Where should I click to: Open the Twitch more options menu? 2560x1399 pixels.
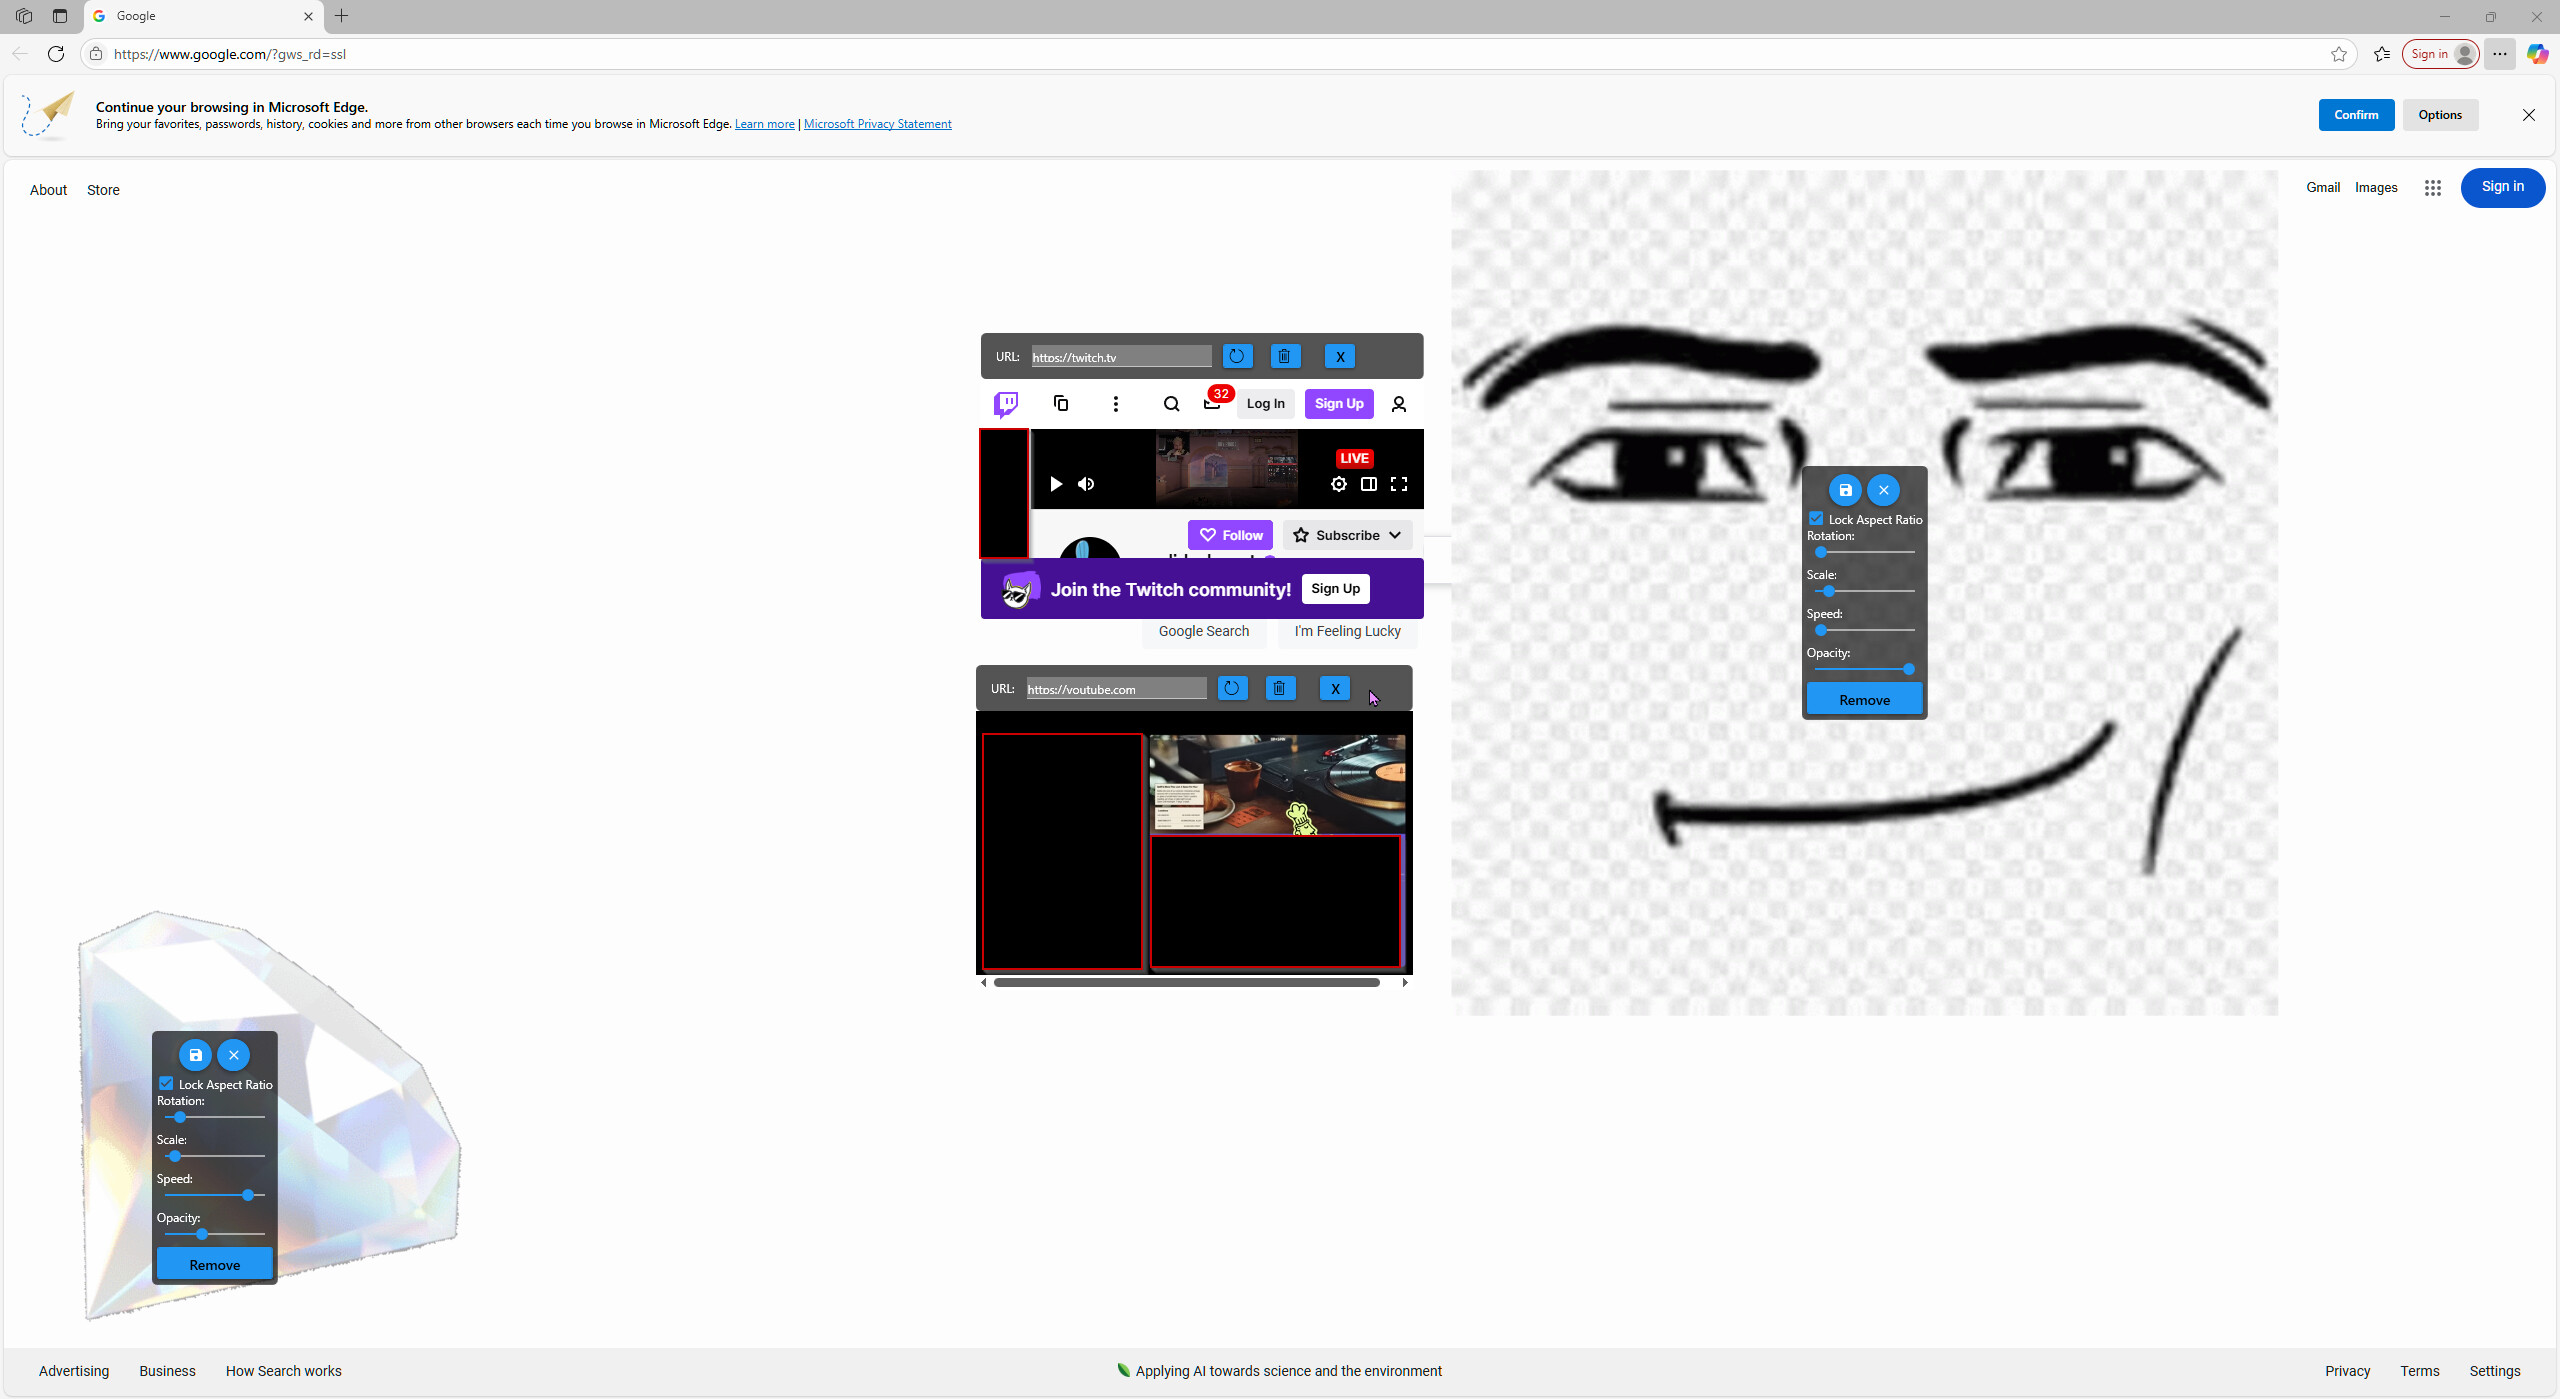pos(1115,404)
